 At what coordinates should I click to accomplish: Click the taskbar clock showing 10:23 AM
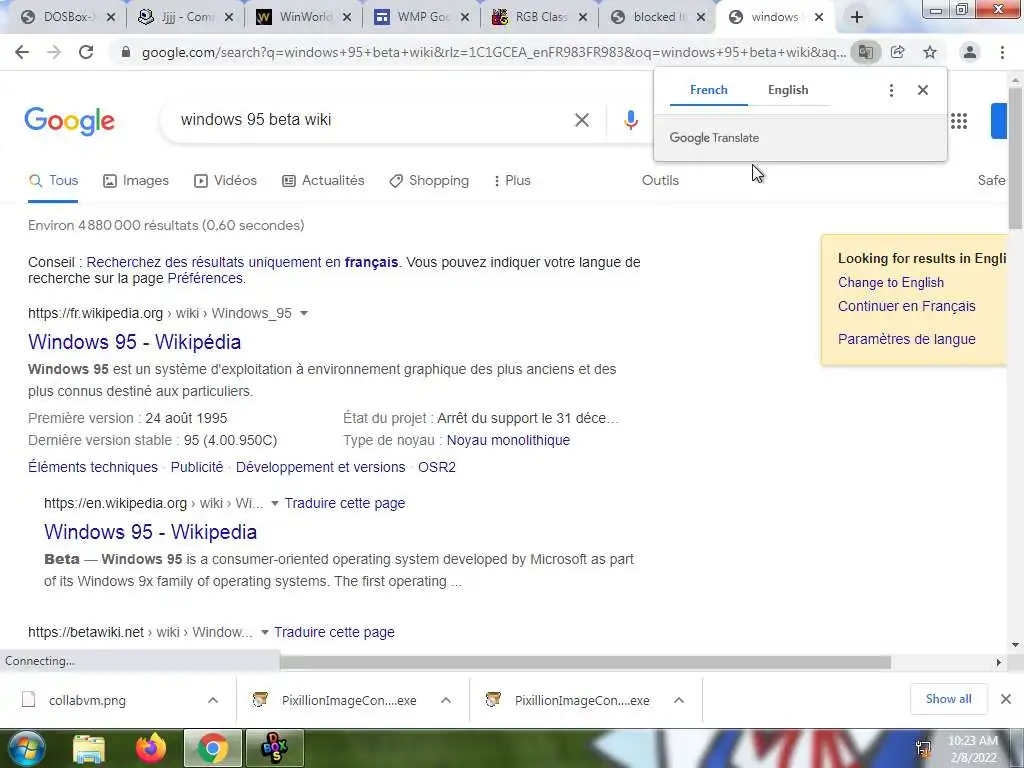(x=972, y=749)
